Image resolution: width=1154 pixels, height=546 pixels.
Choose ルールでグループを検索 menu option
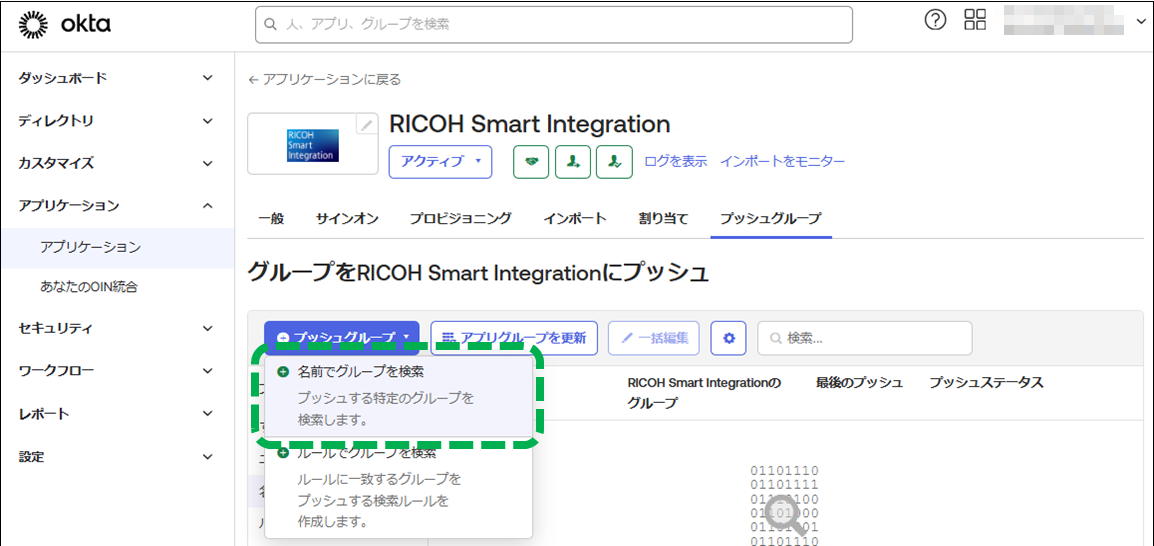[398, 489]
